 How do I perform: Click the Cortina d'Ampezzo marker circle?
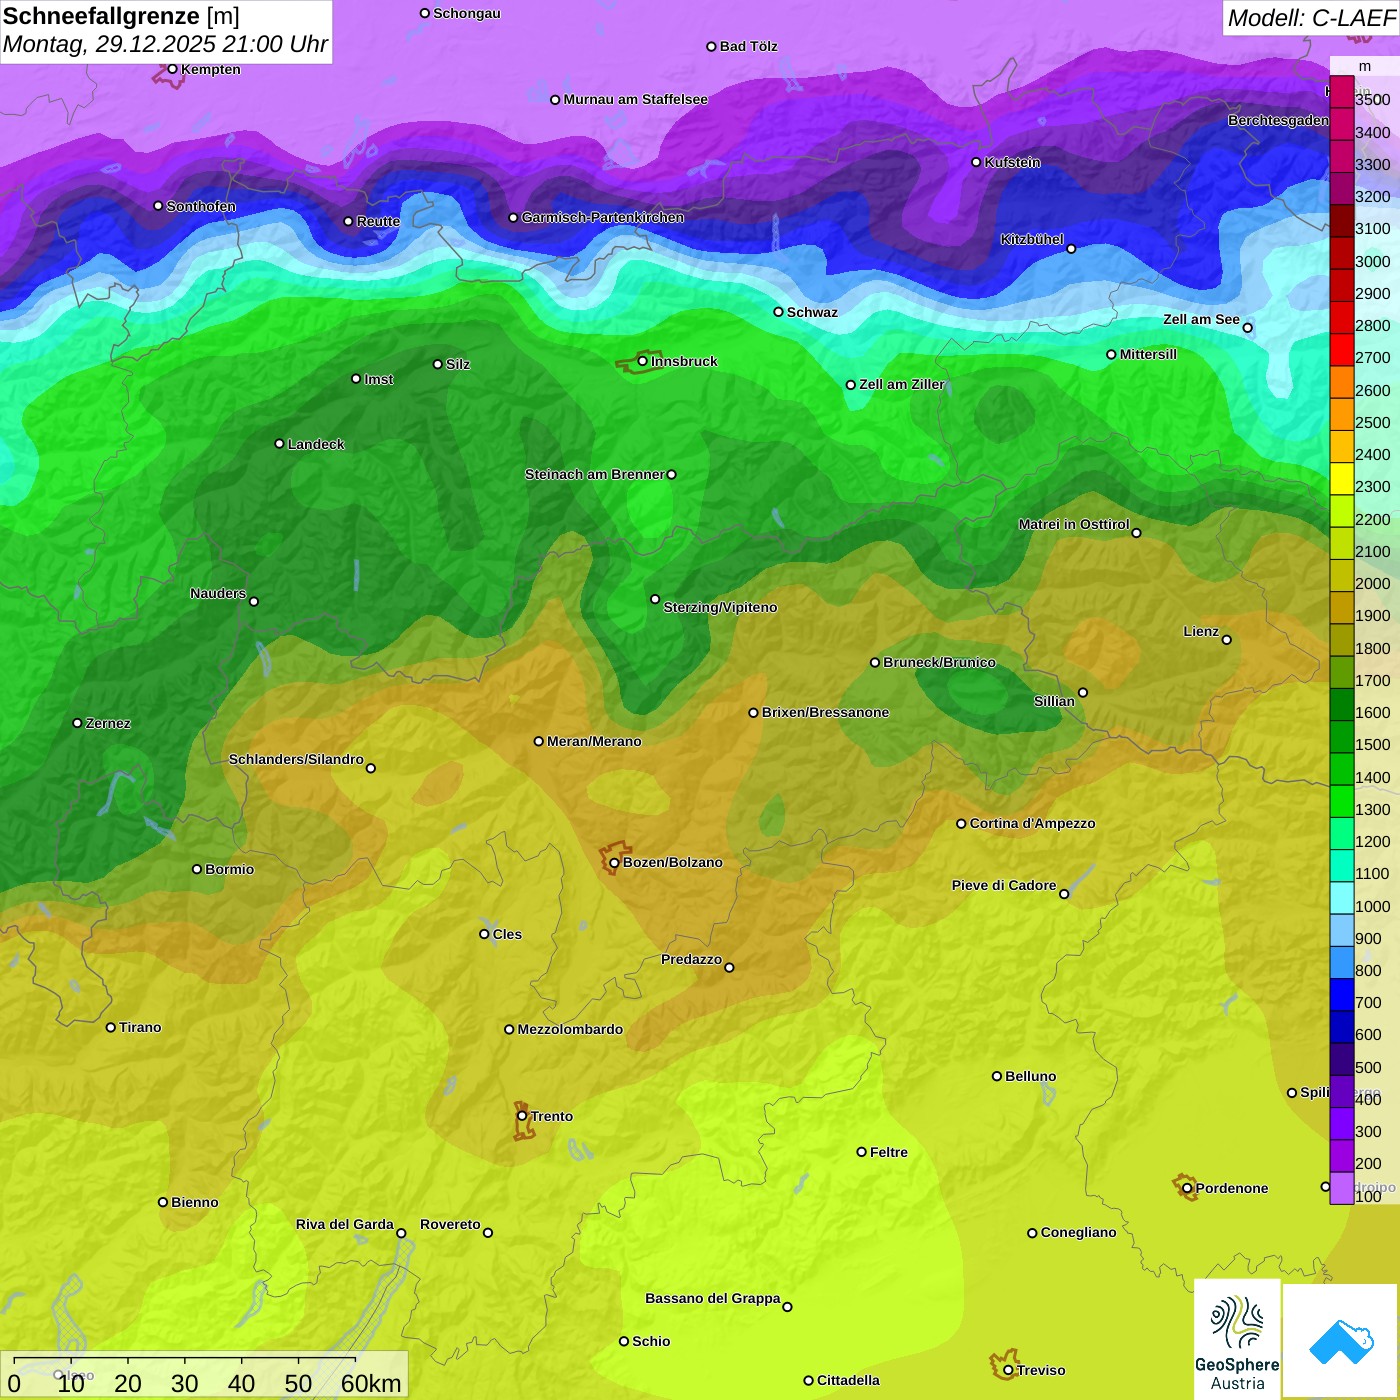961,824
